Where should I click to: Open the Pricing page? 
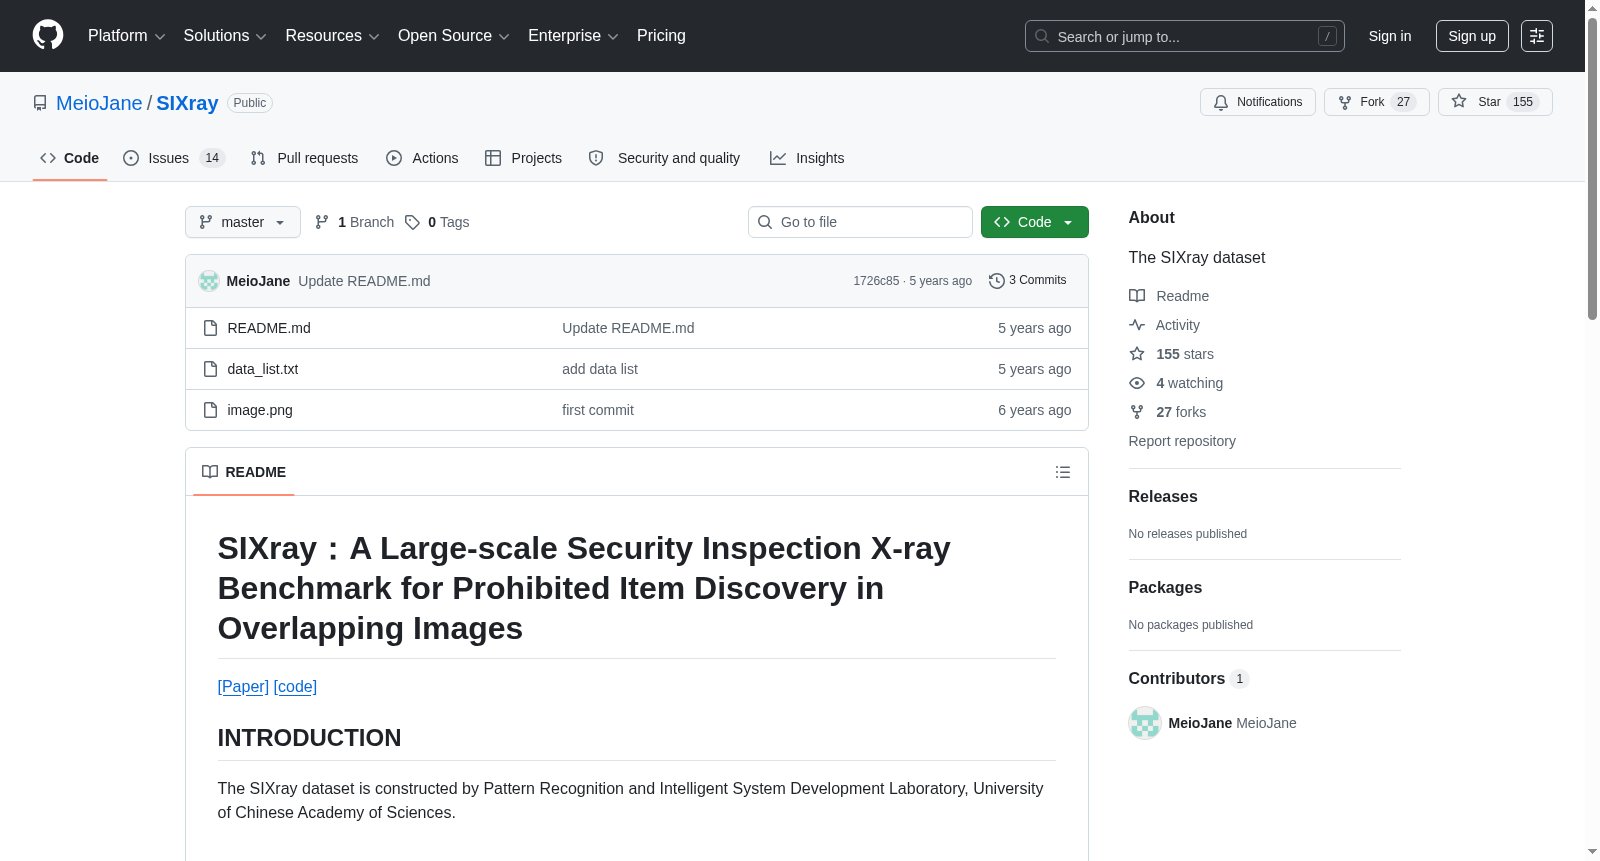pos(661,36)
